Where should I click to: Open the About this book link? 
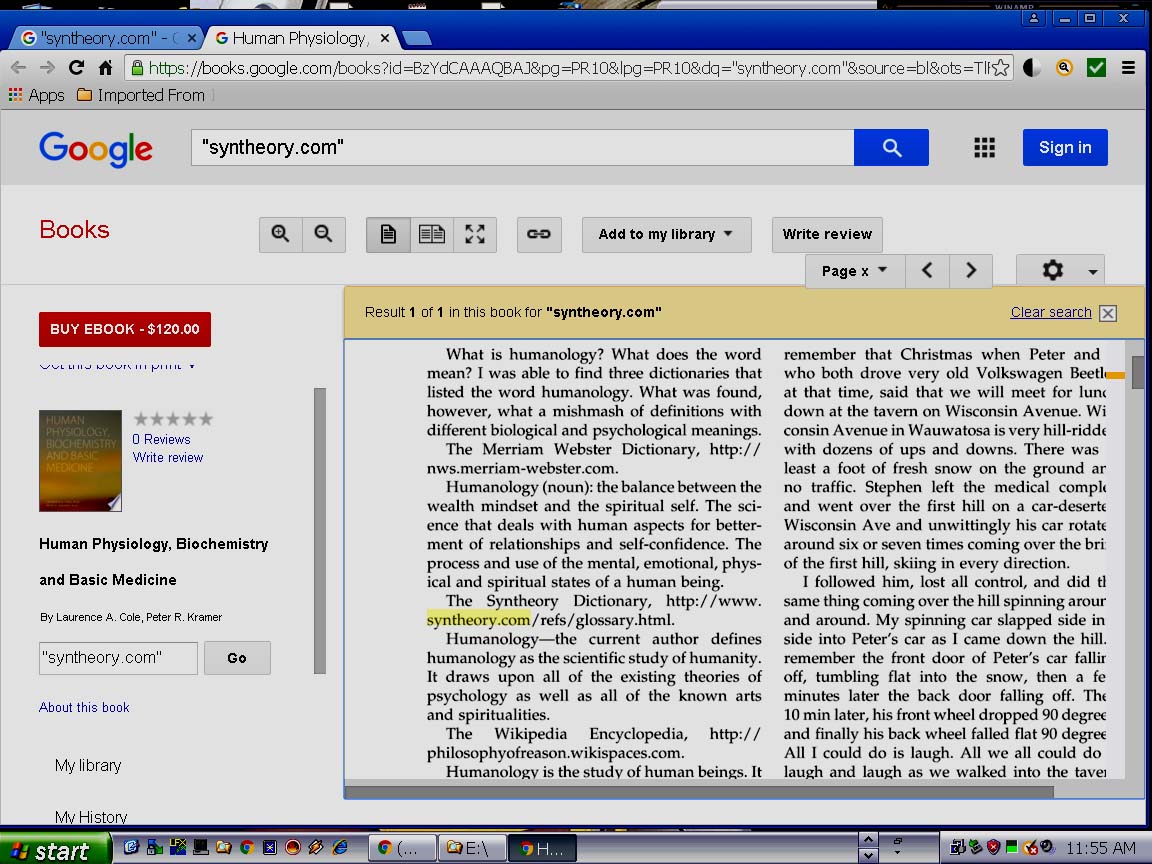[84, 708]
